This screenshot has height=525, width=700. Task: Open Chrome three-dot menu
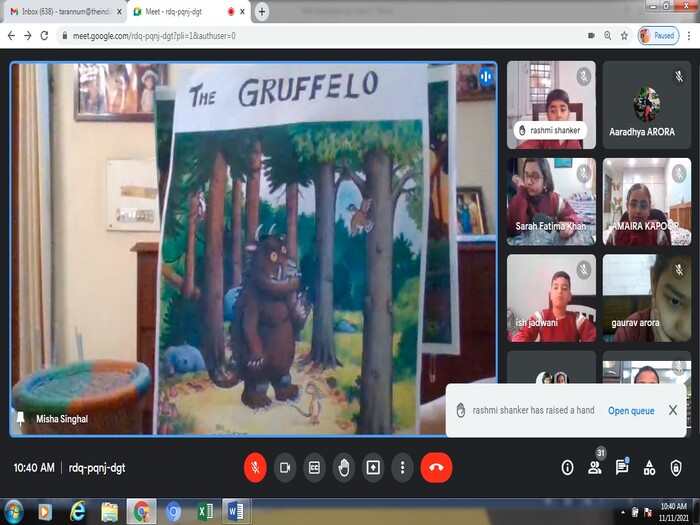(689, 36)
